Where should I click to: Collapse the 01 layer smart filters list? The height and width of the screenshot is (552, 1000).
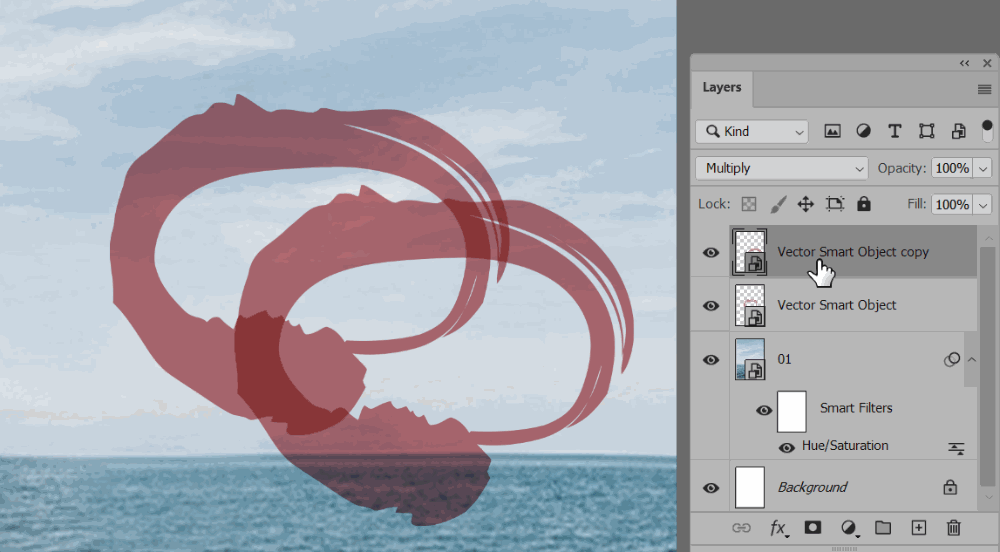coord(971,360)
